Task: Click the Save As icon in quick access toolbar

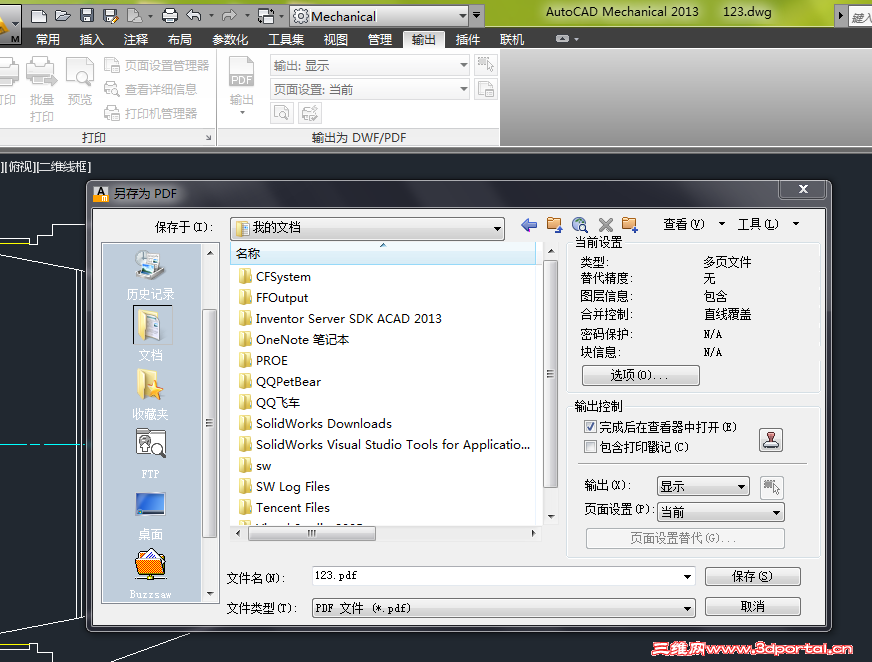Action: (x=111, y=16)
